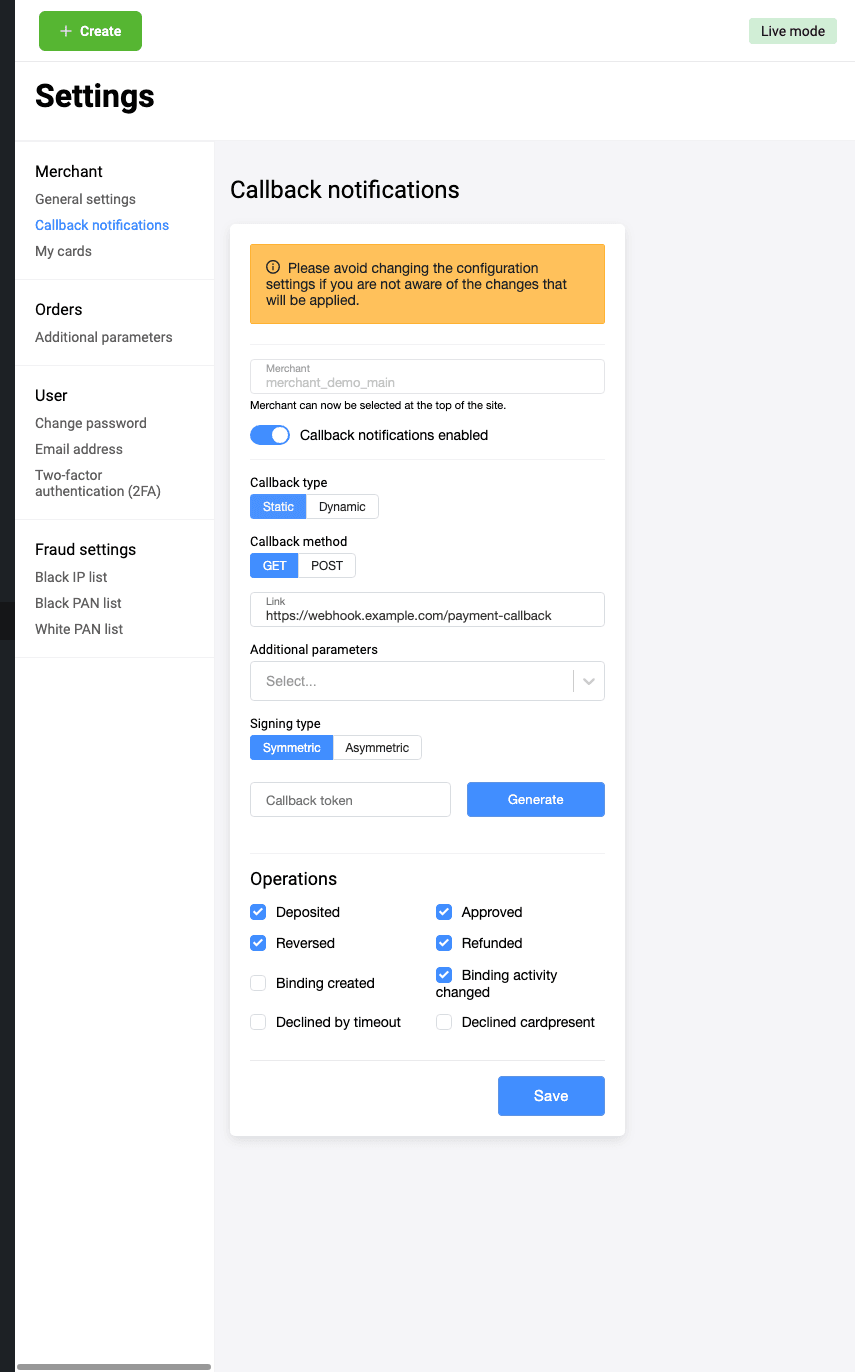The image size is (855, 1372).
Task: Click Generate callback token button
Action: pos(535,800)
